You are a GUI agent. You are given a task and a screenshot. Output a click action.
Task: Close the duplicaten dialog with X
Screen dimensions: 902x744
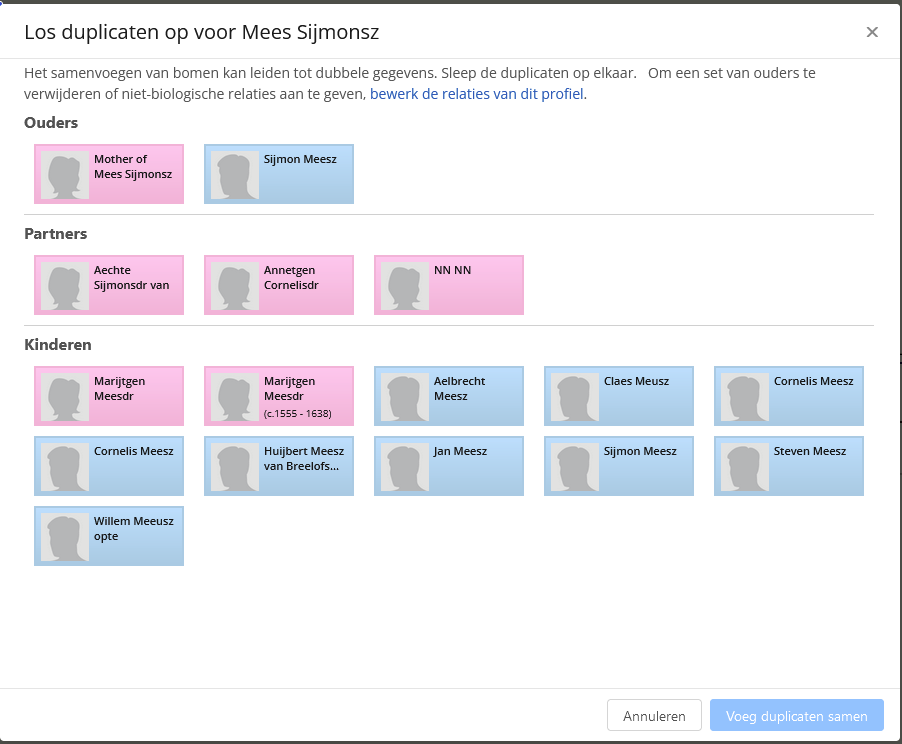[872, 32]
